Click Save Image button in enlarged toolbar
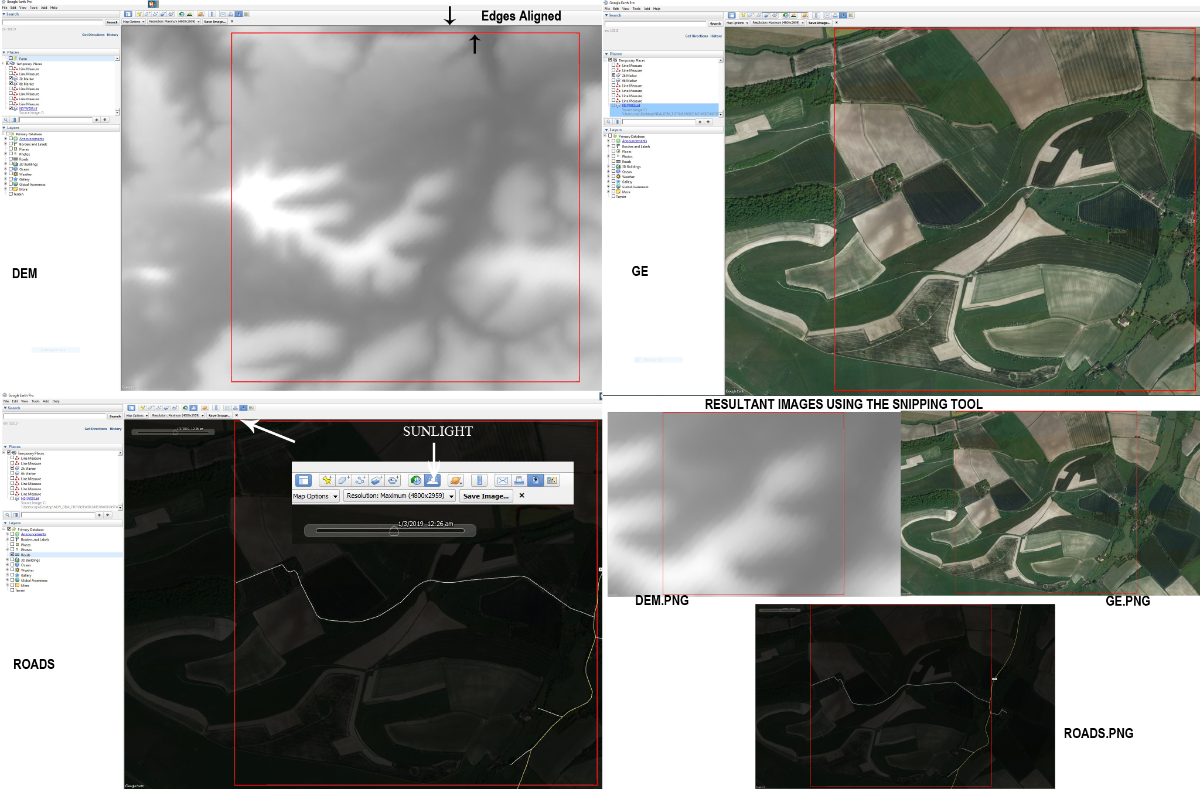The height and width of the screenshot is (789, 1200). point(485,496)
